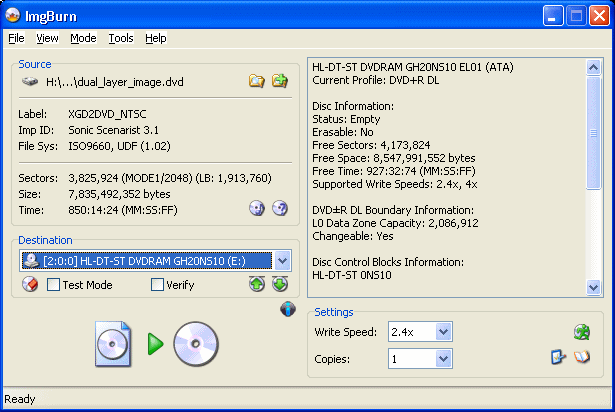Click the info panel scroll up arrow

(593, 68)
